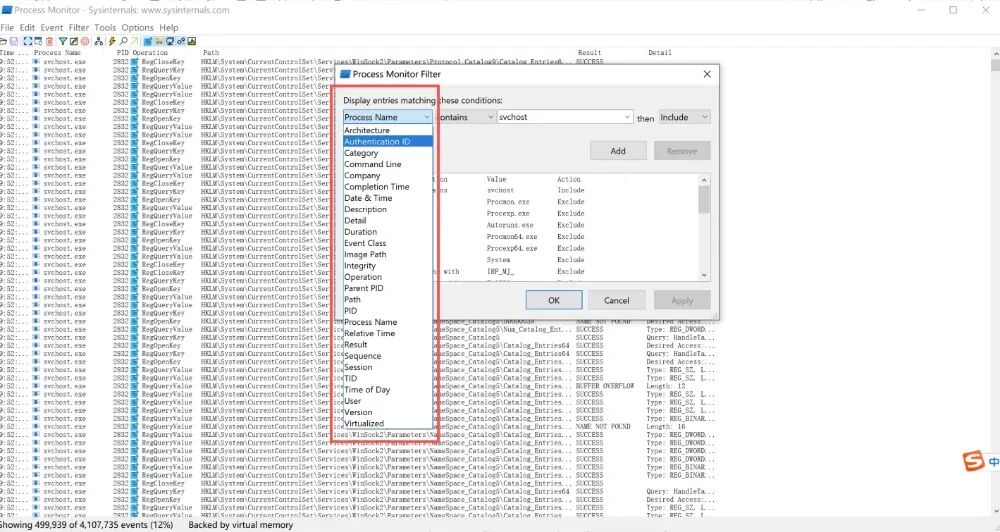Toggle the Capture events toolbar icon

[x=27, y=41]
